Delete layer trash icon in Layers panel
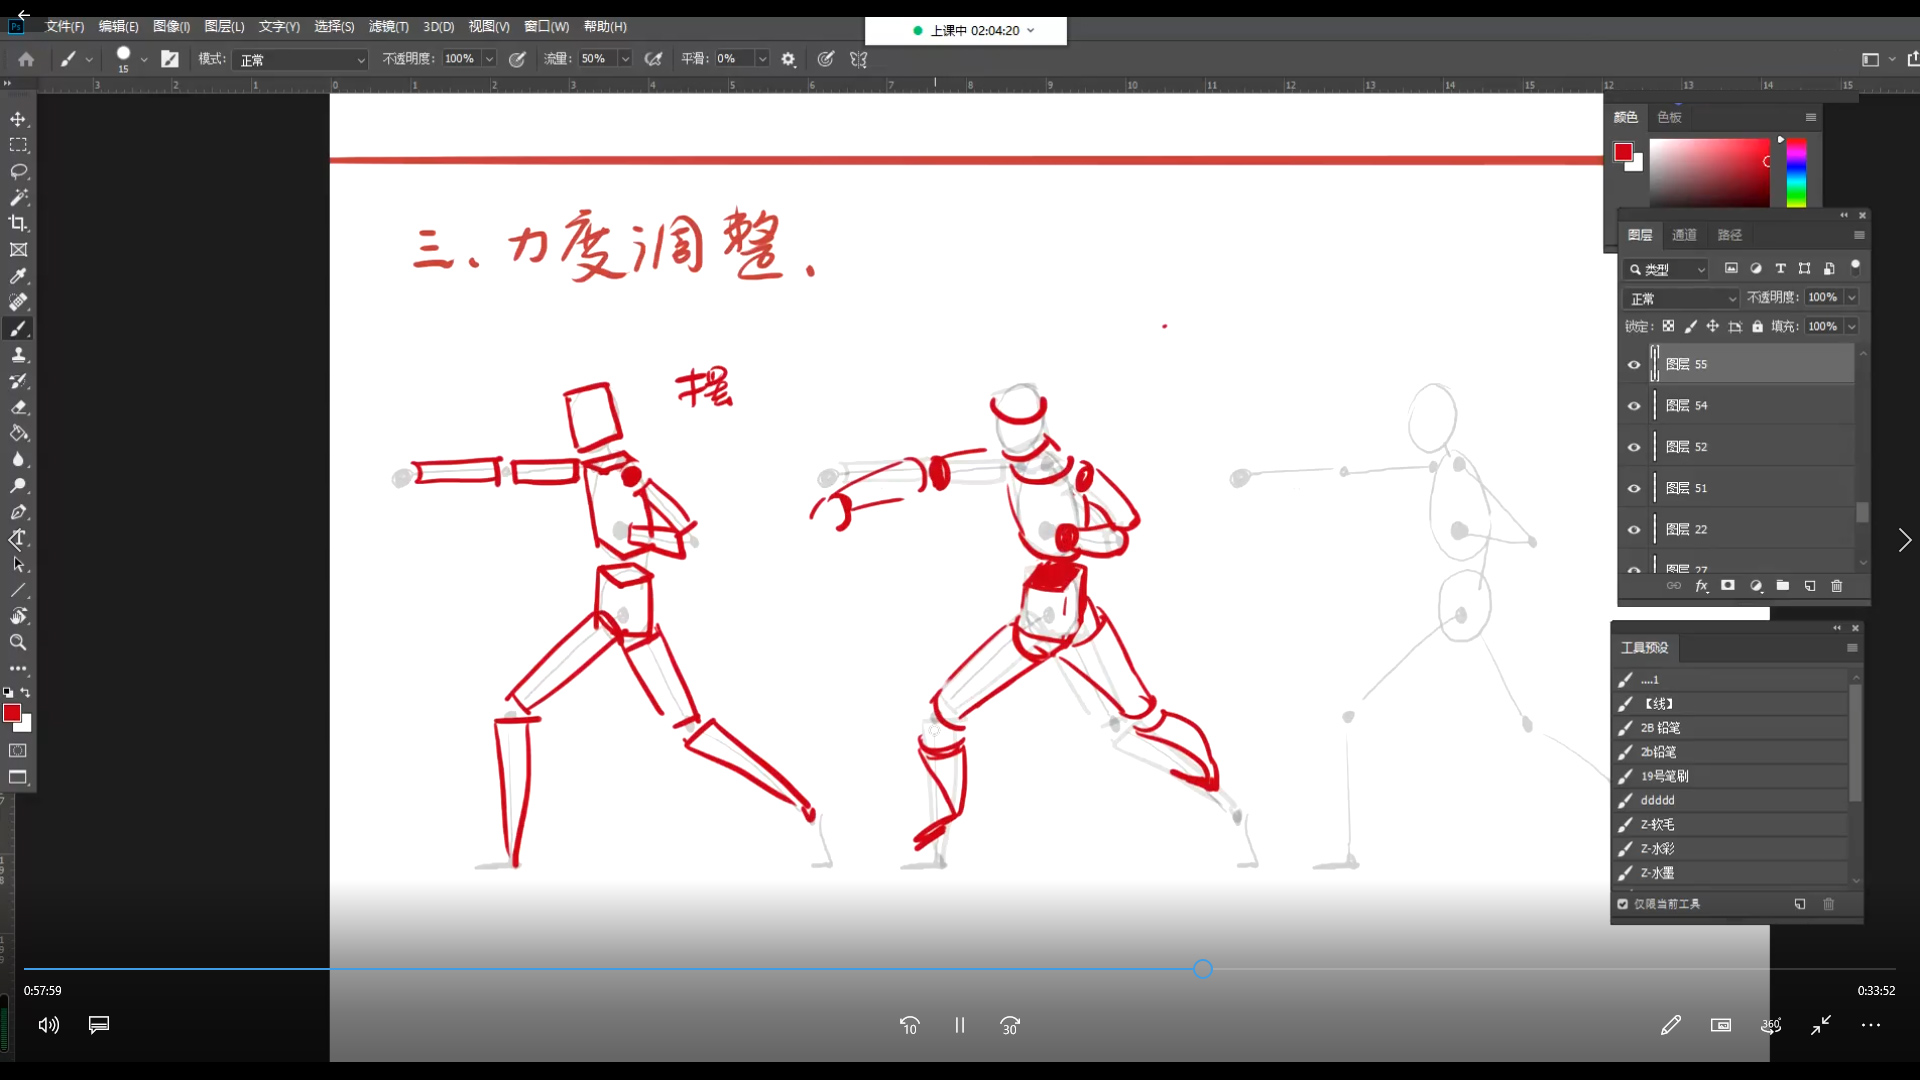The image size is (1920, 1080). coord(1837,586)
